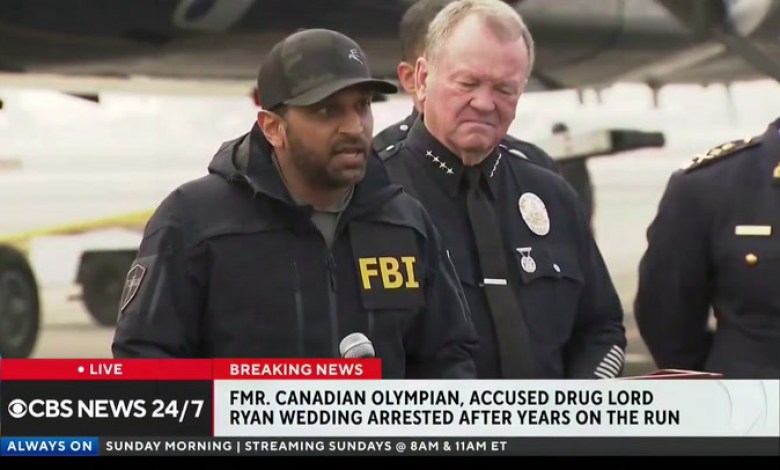This screenshot has height=470, width=780.
Task: Click the CBS eye logo
Action: point(17,408)
